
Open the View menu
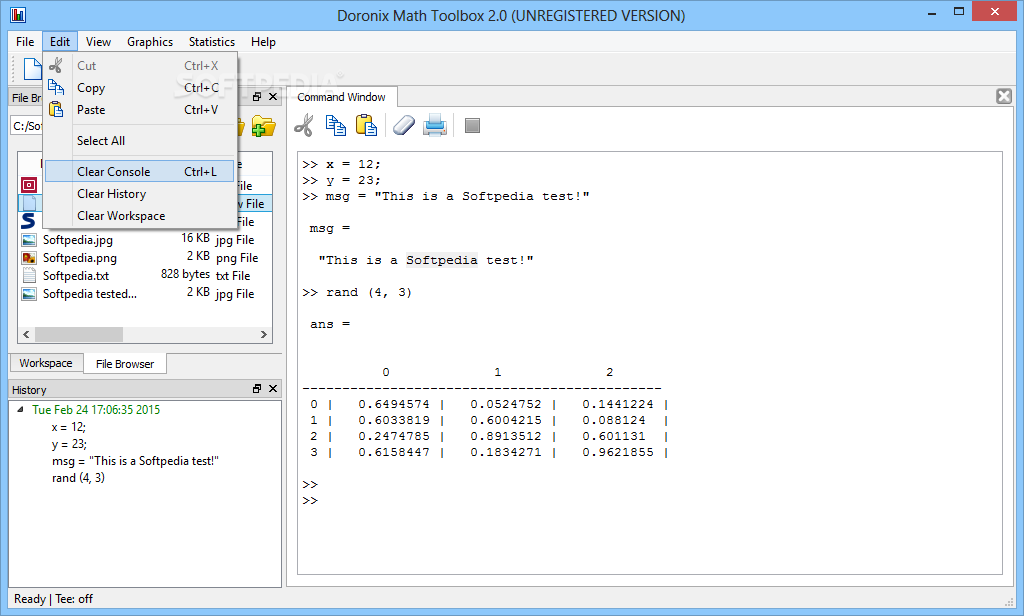[99, 42]
